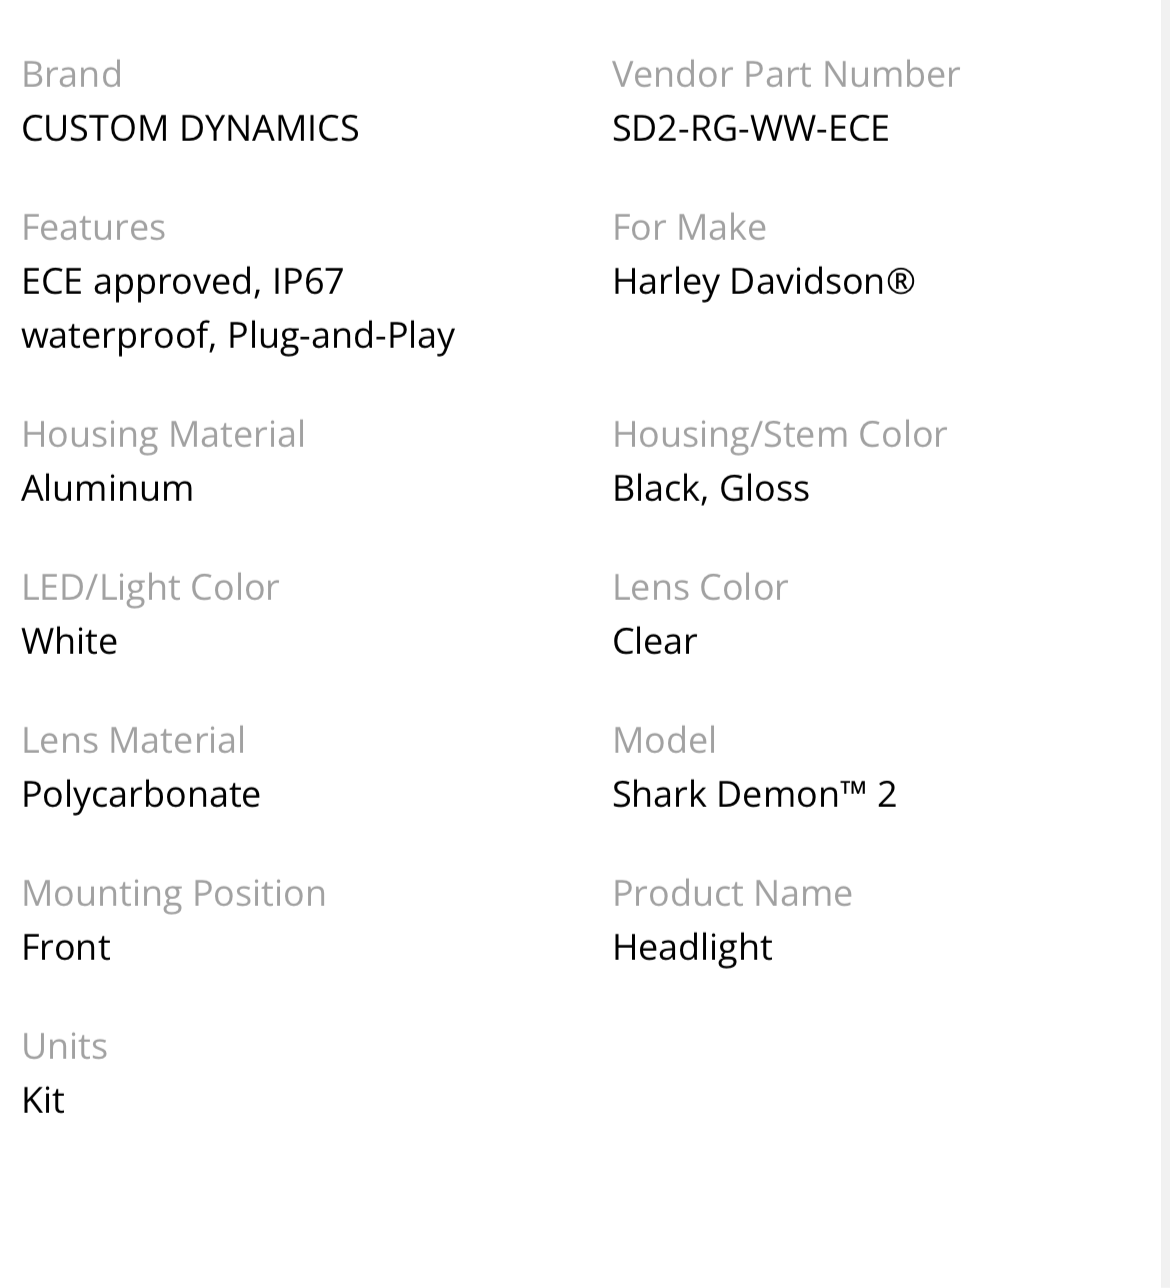
Task: Click the White LED color value
Action: 69,641
